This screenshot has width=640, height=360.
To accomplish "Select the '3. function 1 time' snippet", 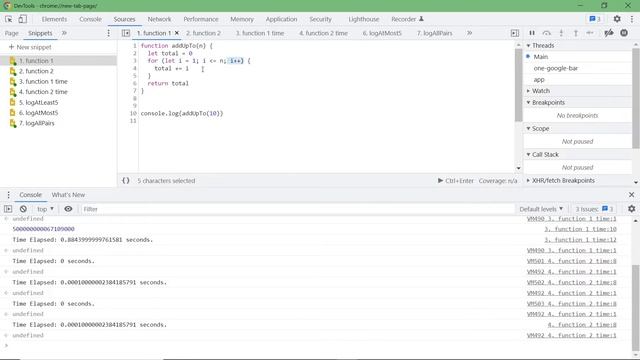I will (x=43, y=82).
